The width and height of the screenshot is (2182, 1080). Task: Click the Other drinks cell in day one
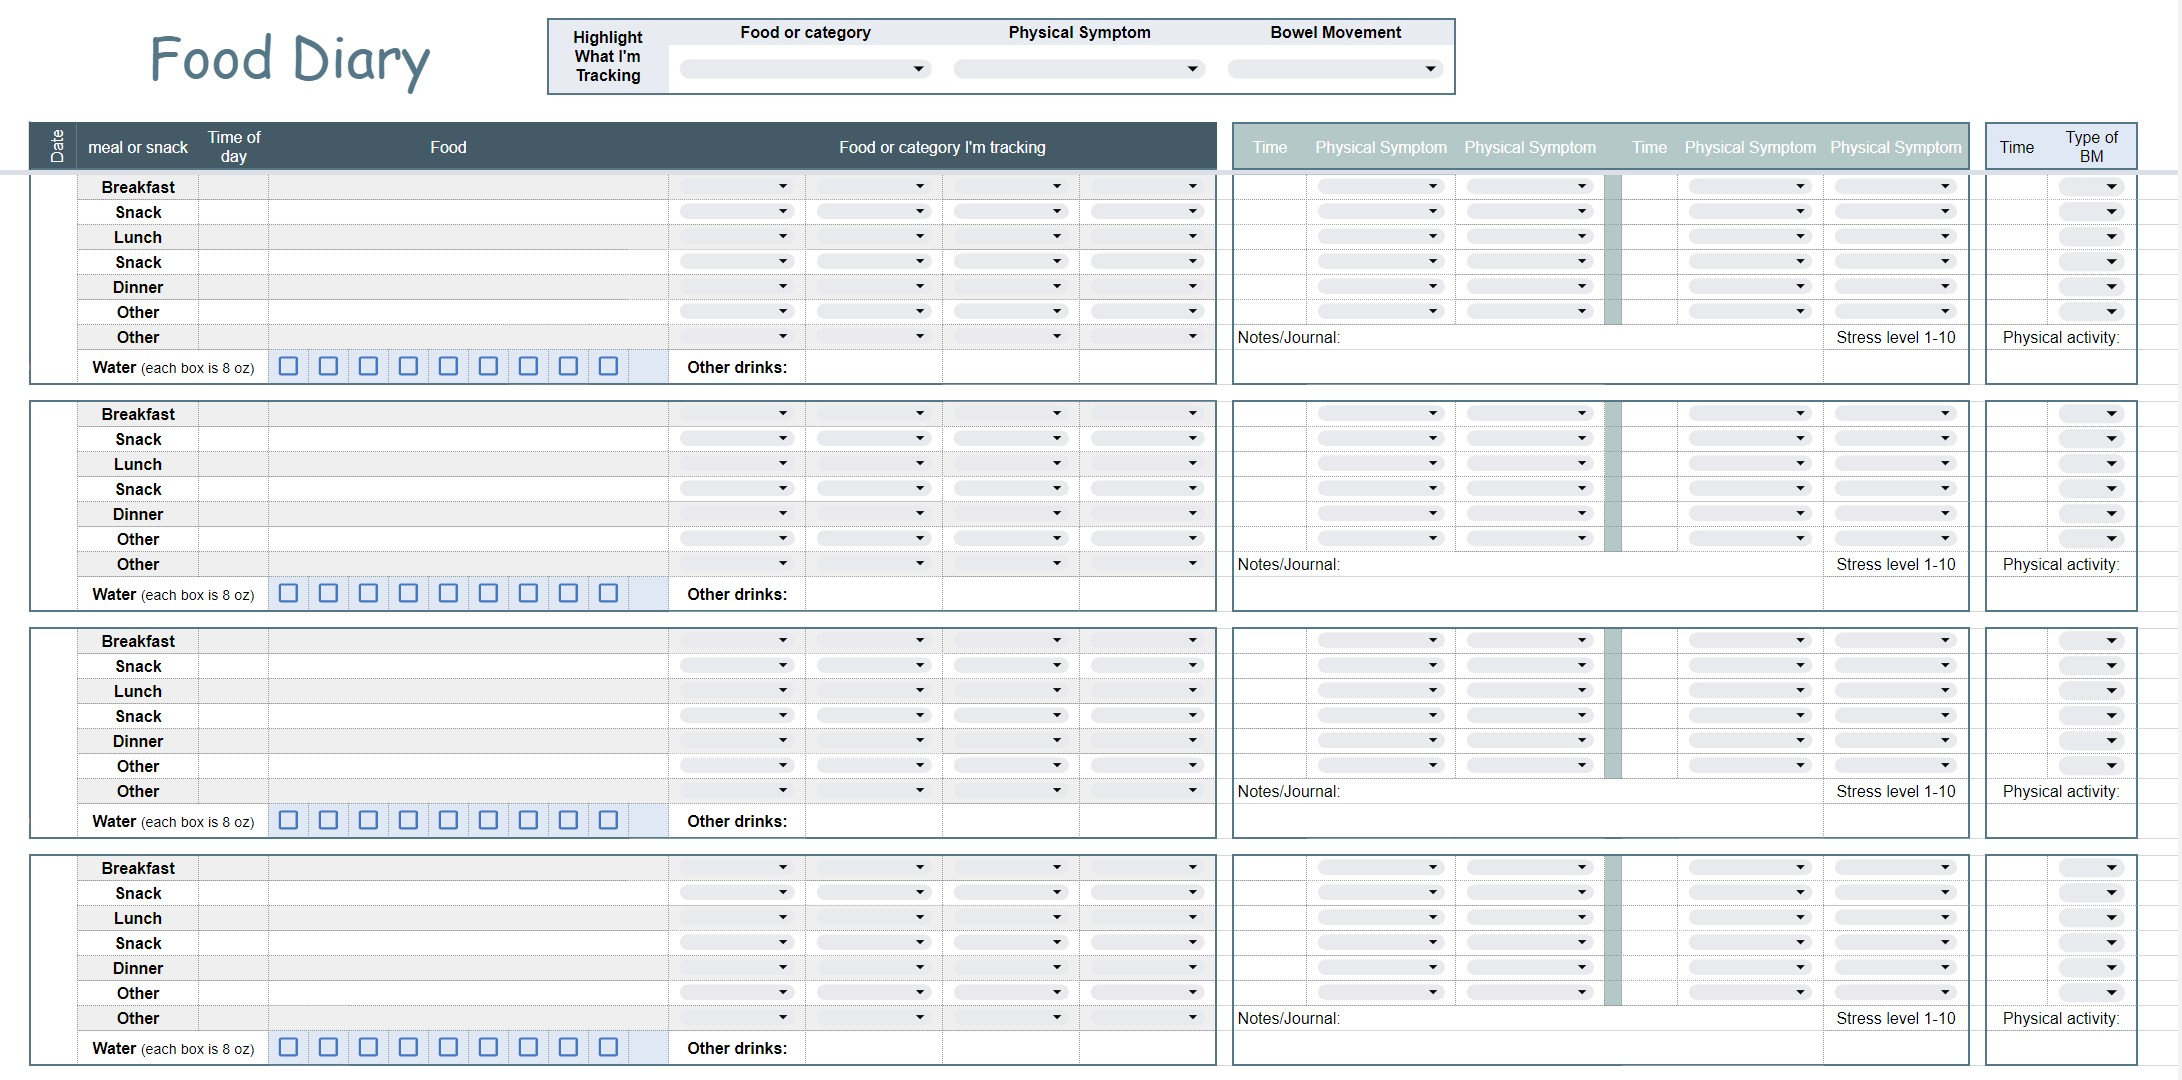(x=870, y=367)
